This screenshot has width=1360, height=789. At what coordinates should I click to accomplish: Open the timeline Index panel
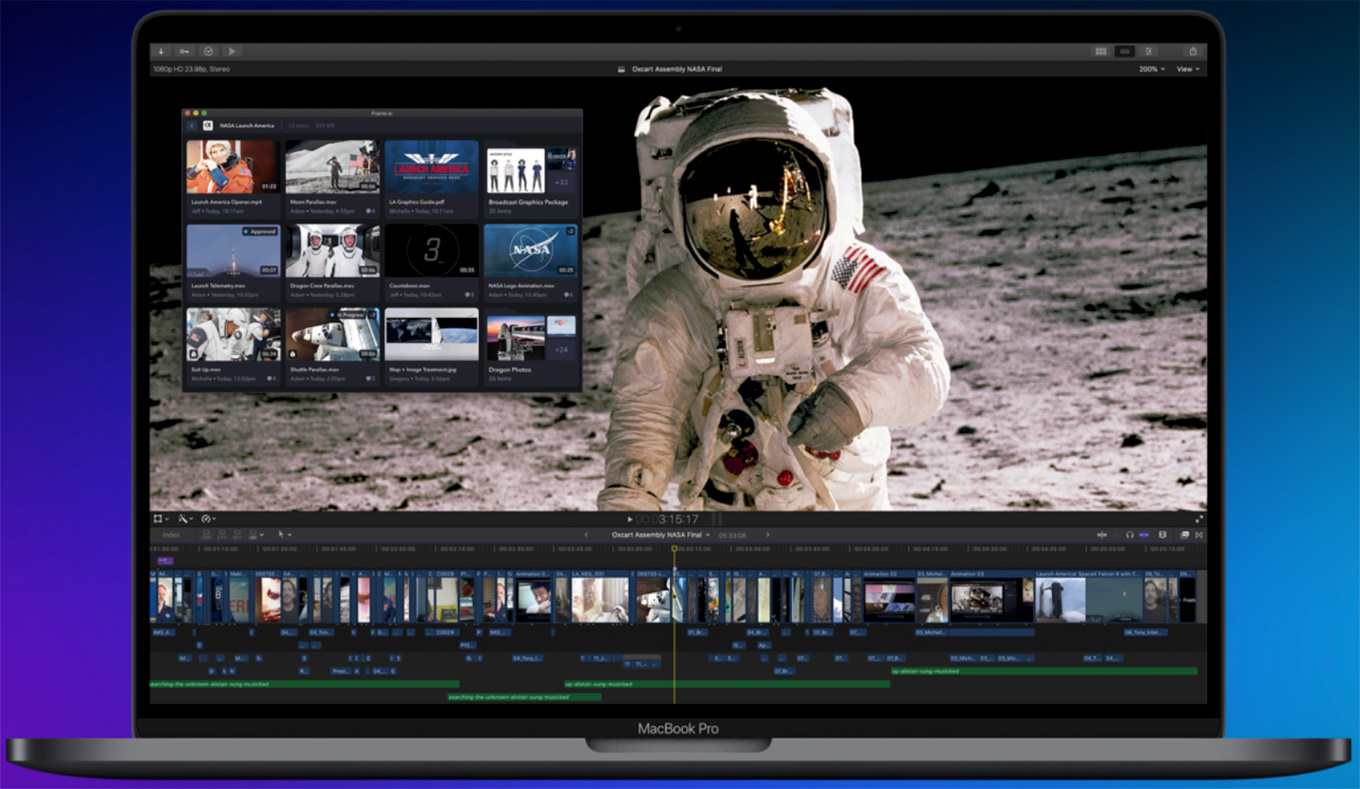(x=170, y=535)
